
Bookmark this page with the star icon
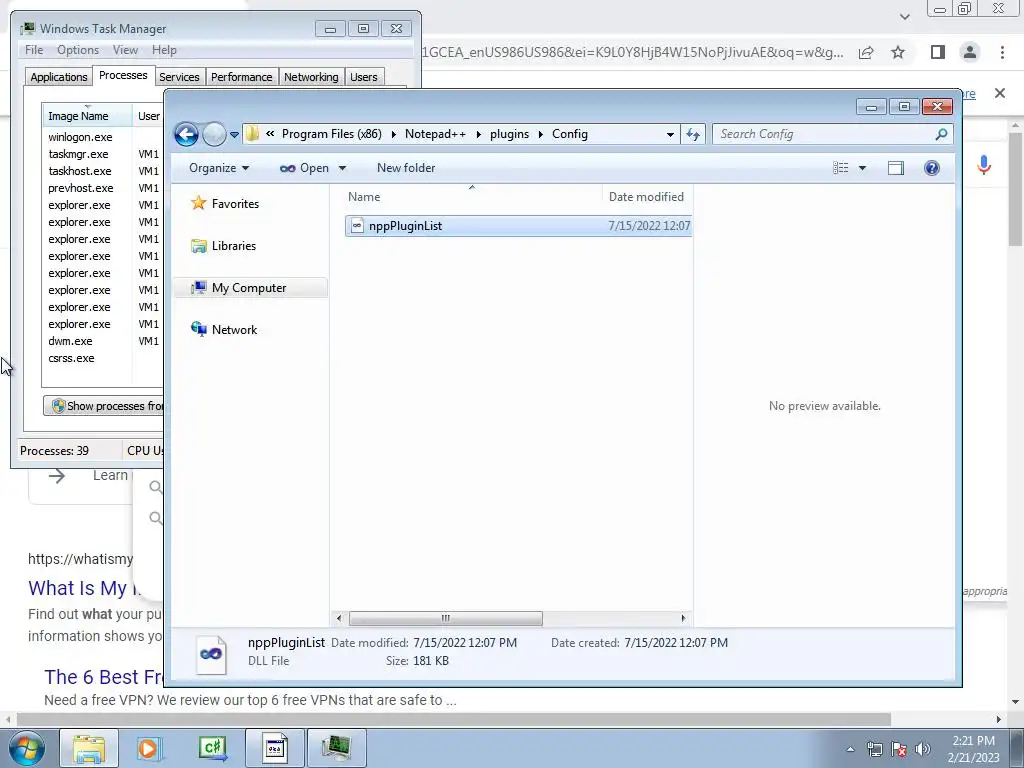(898, 52)
